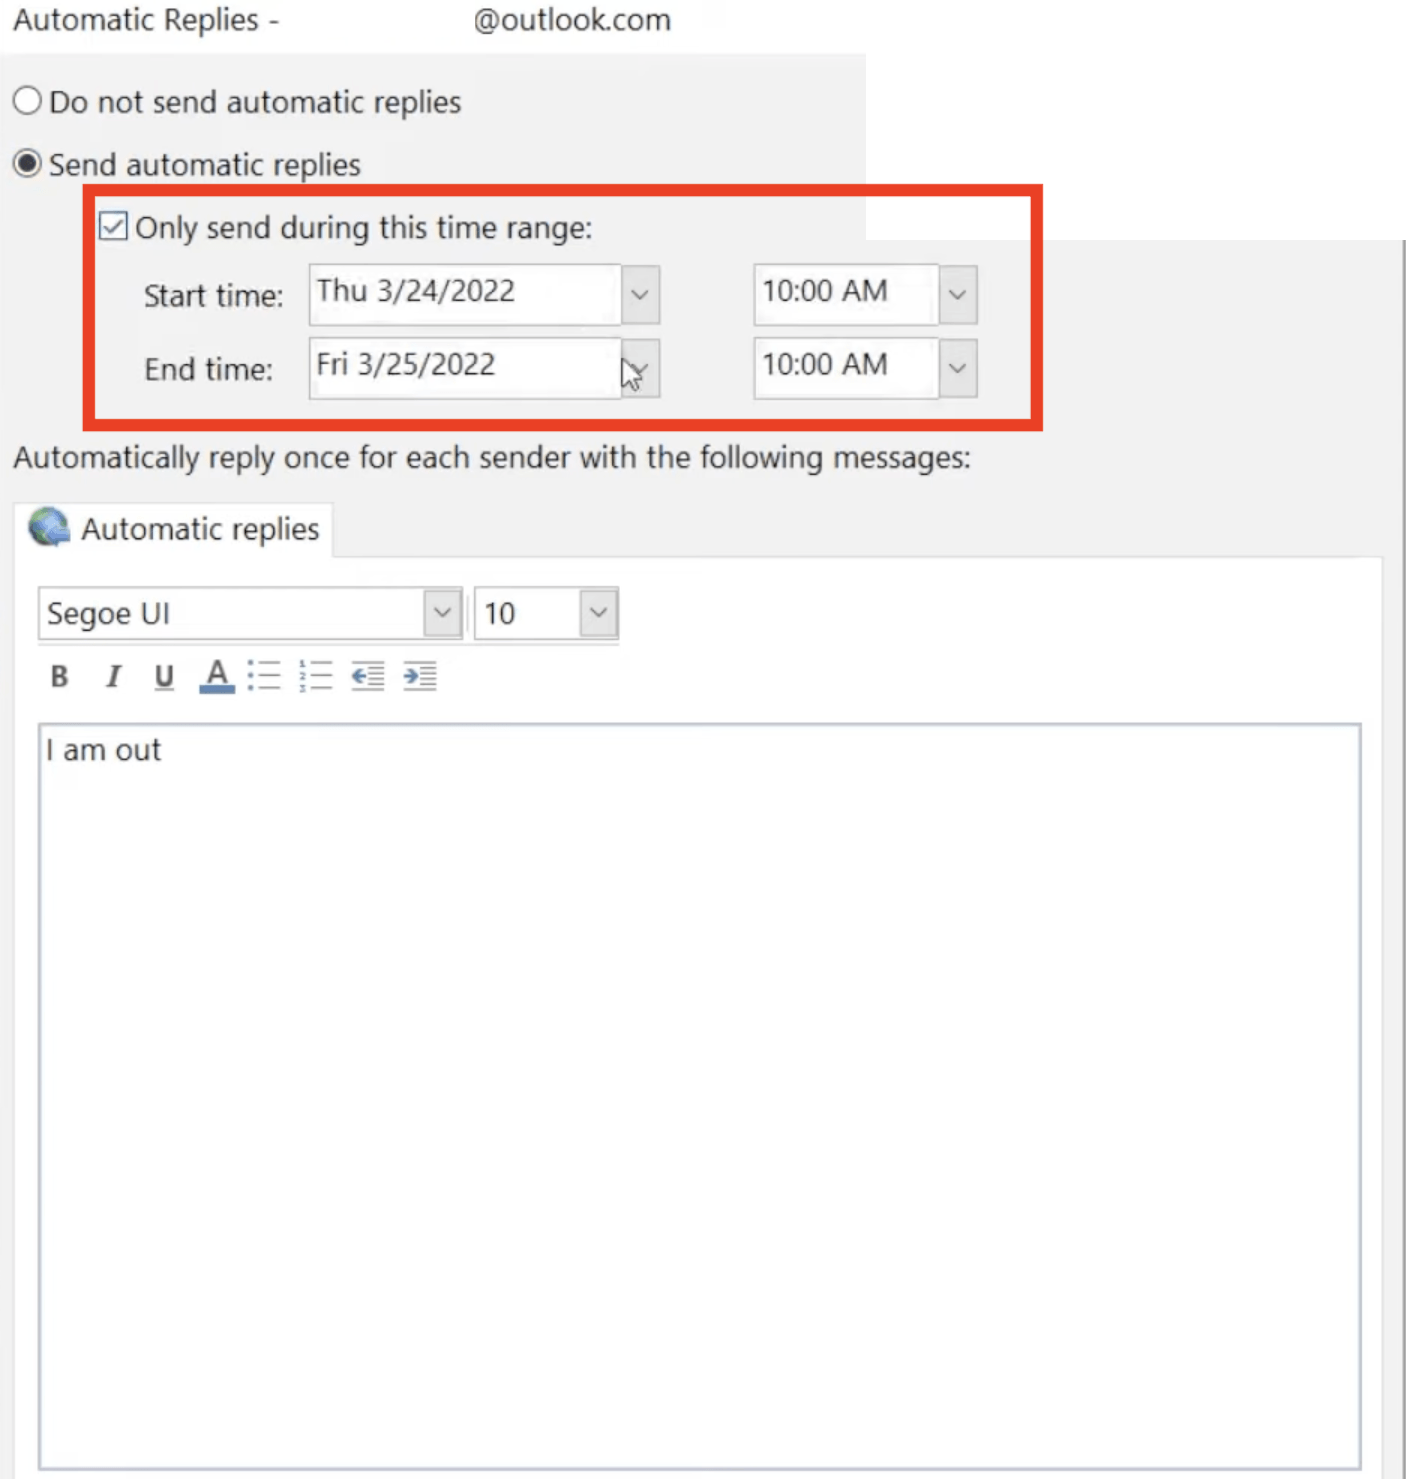Uncheck Only send during this time range
Screen dimensions: 1406x1479
113,226
